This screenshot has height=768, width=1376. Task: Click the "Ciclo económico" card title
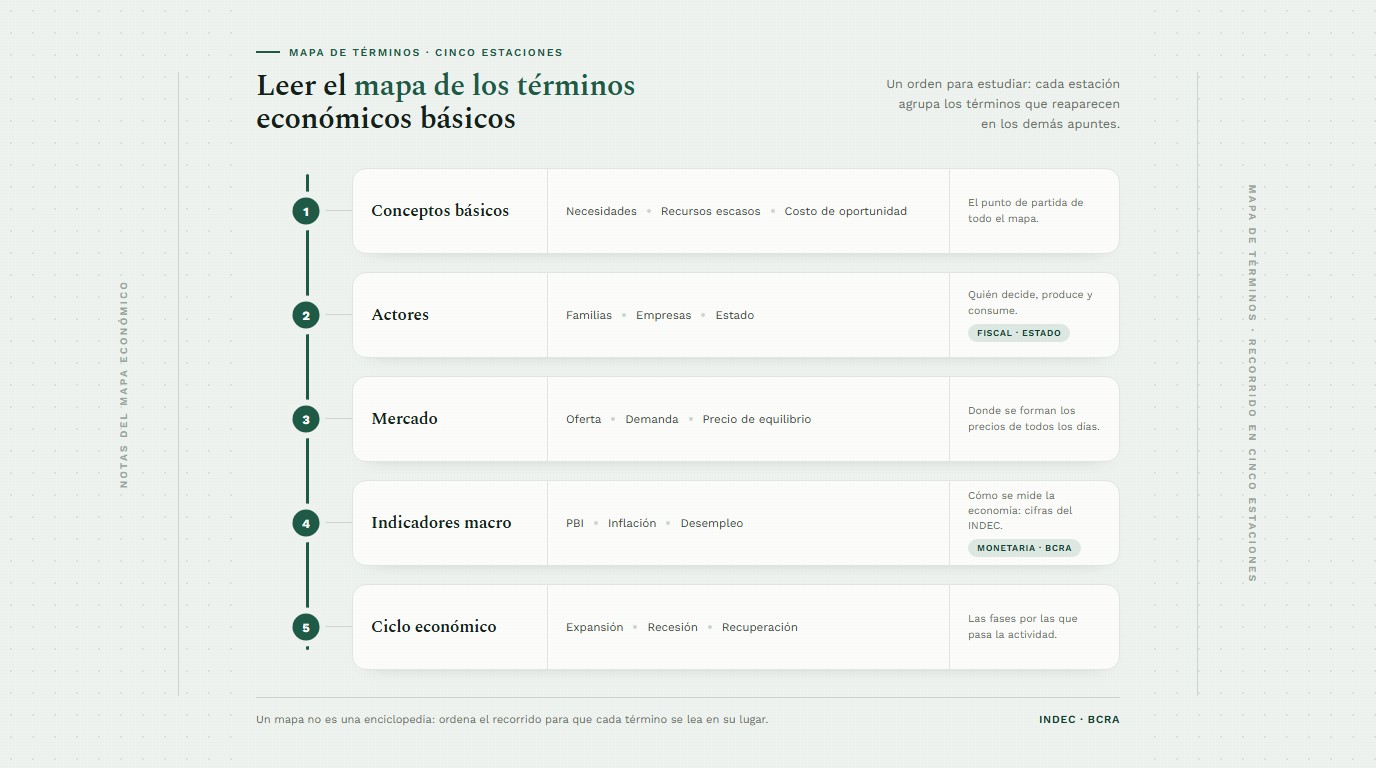[434, 627]
